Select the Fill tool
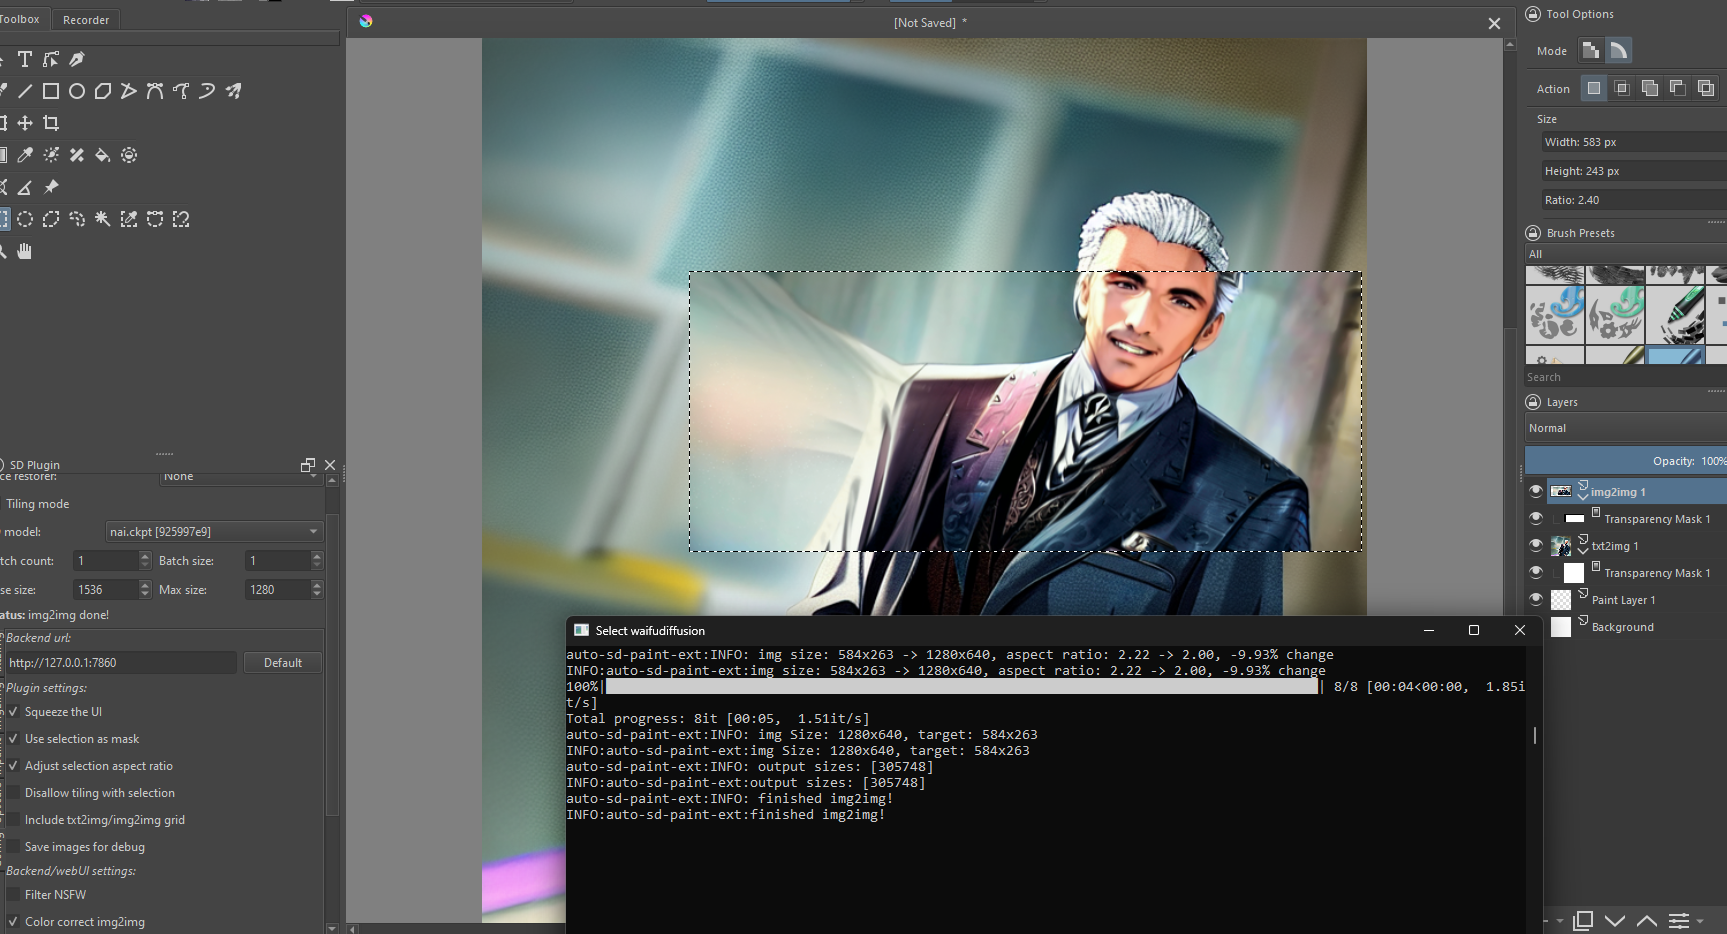Viewport: 1727px width, 934px height. pos(102,155)
